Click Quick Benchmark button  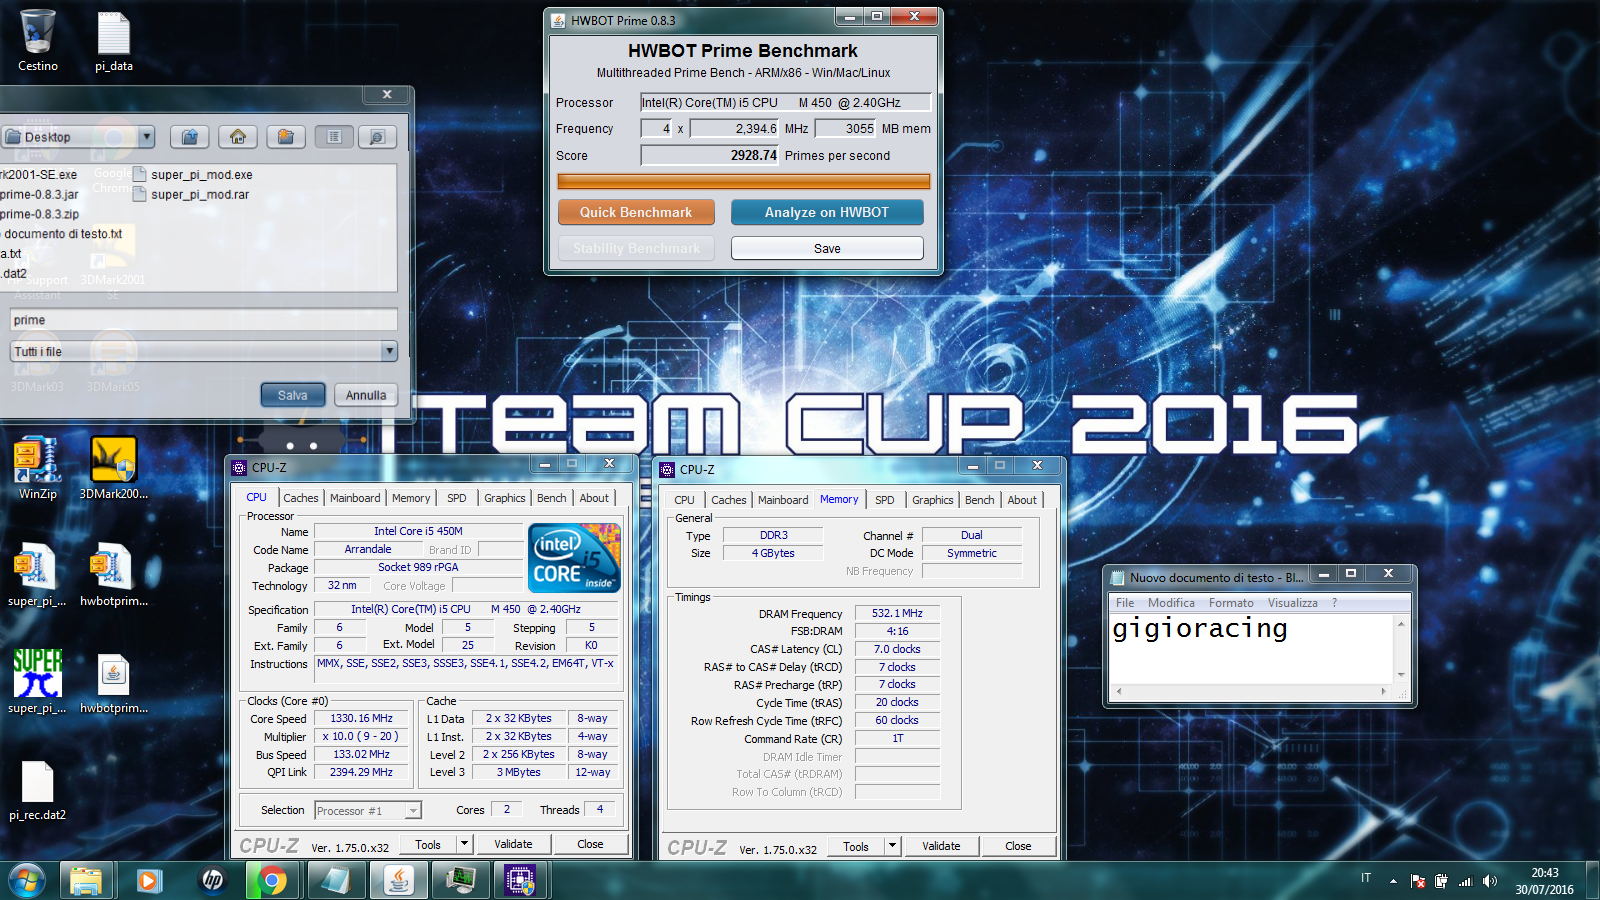click(636, 212)
